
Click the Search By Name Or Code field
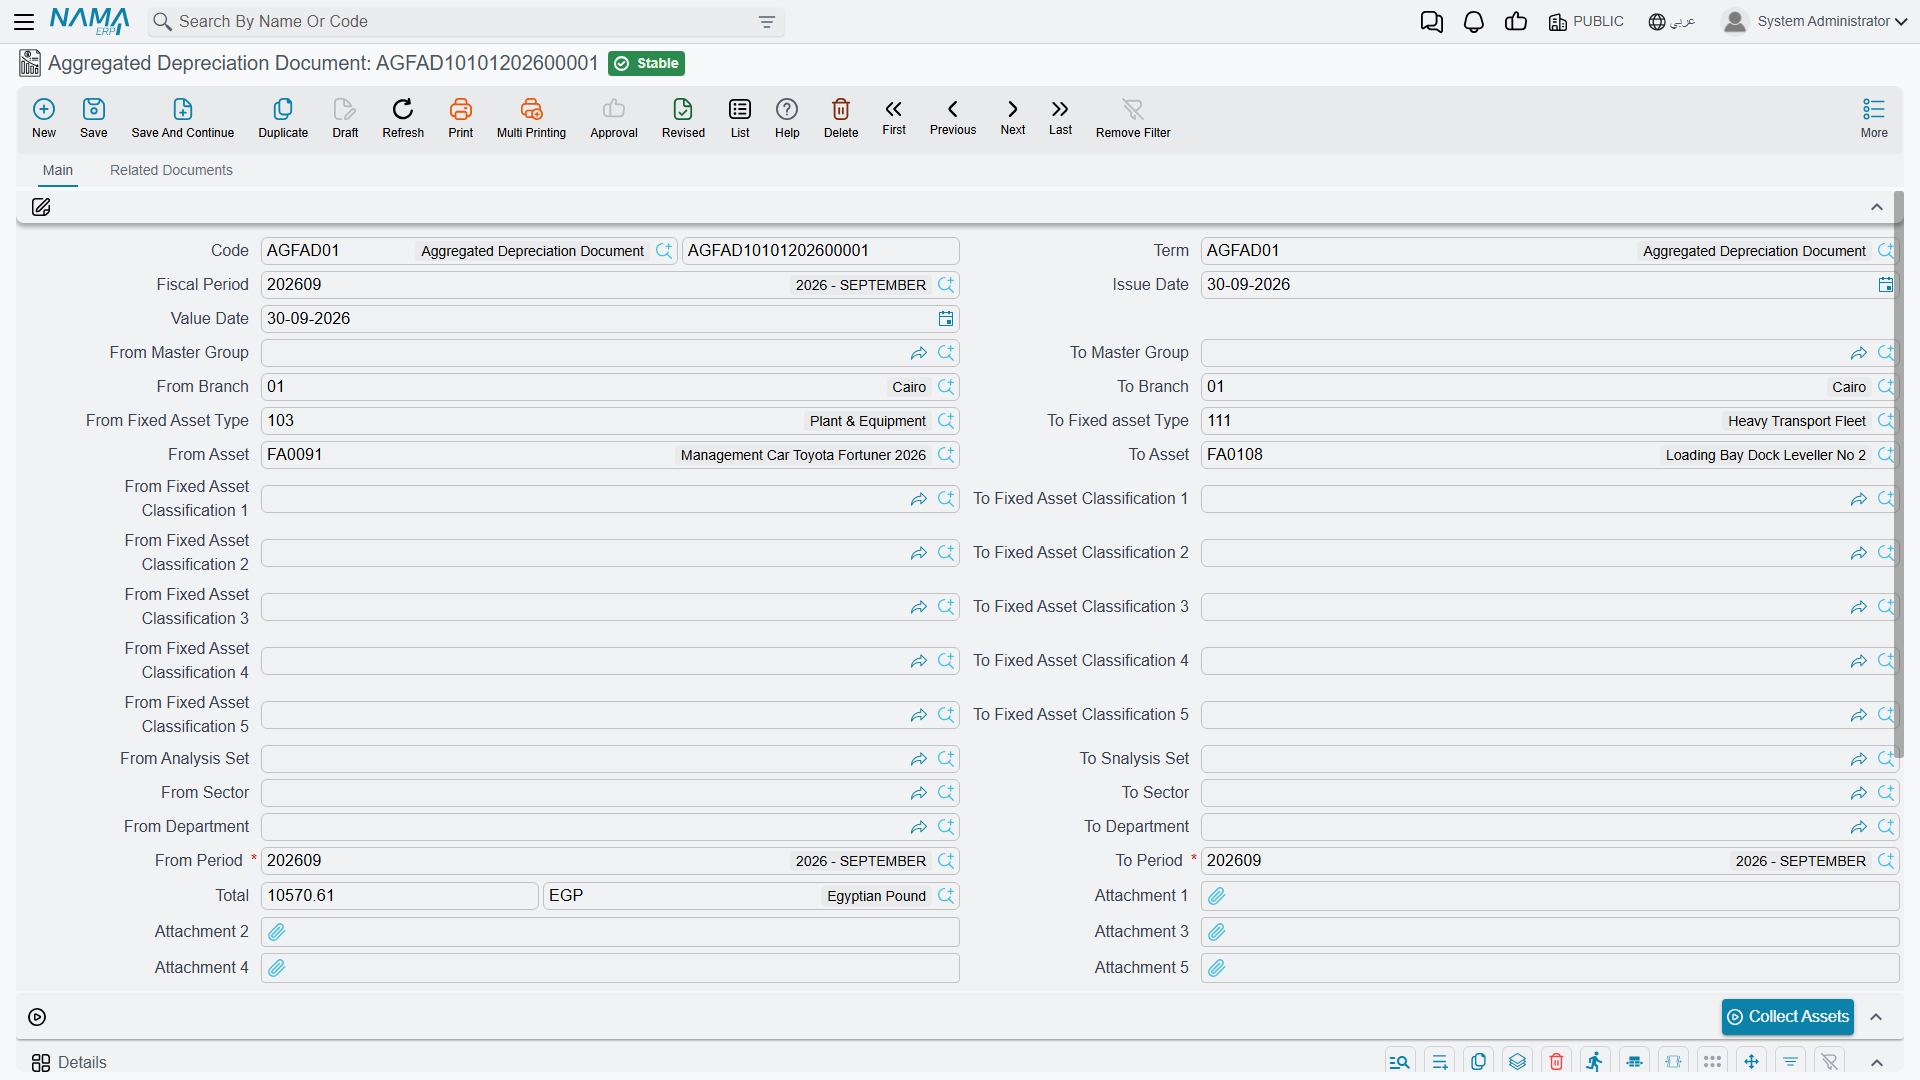pos(466,22)
